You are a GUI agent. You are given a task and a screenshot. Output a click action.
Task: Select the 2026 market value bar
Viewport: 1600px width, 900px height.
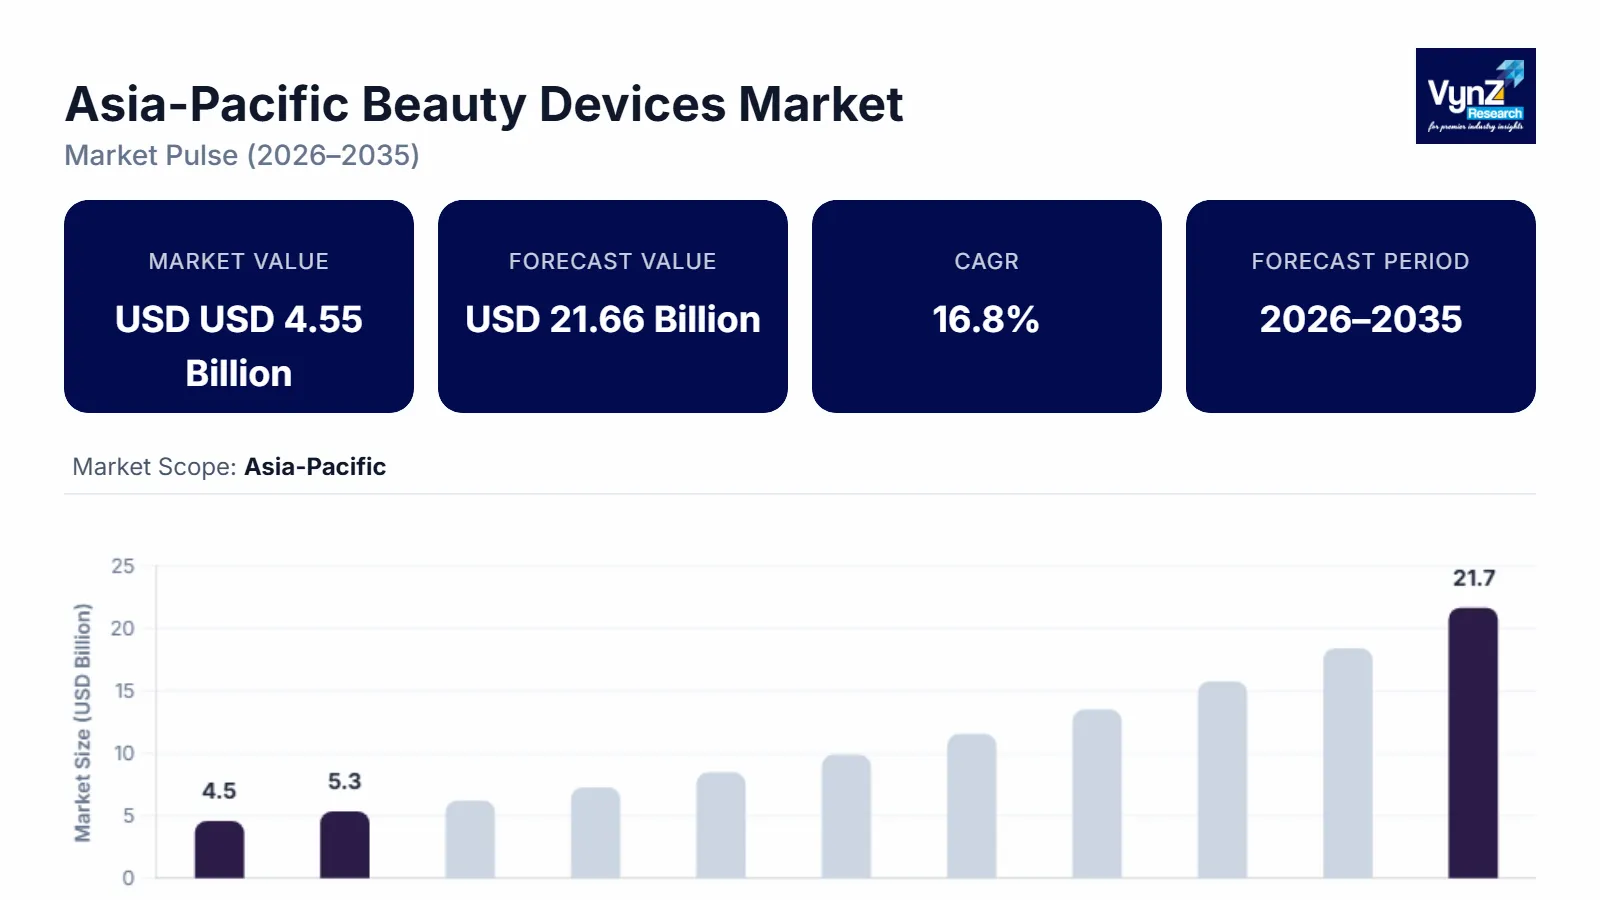click(218, 850)
